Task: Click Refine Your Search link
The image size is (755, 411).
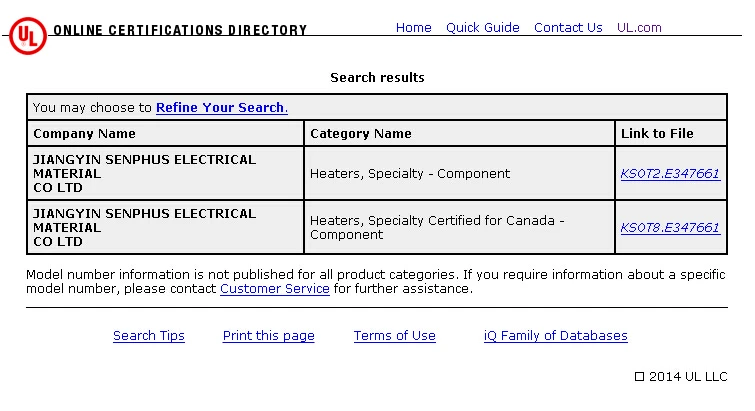Action: click(221, 108)
